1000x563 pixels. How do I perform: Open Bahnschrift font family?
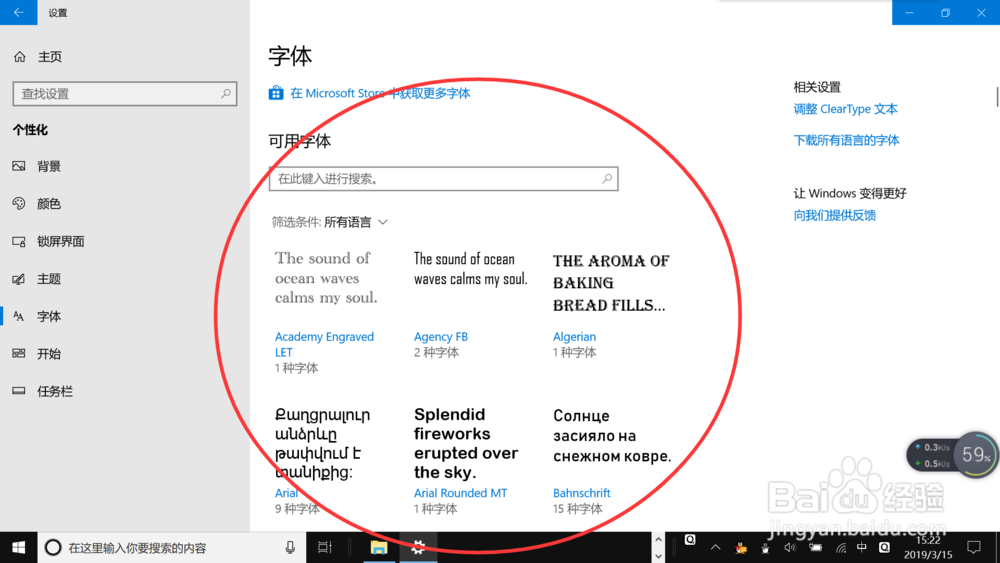click(582, 493)
